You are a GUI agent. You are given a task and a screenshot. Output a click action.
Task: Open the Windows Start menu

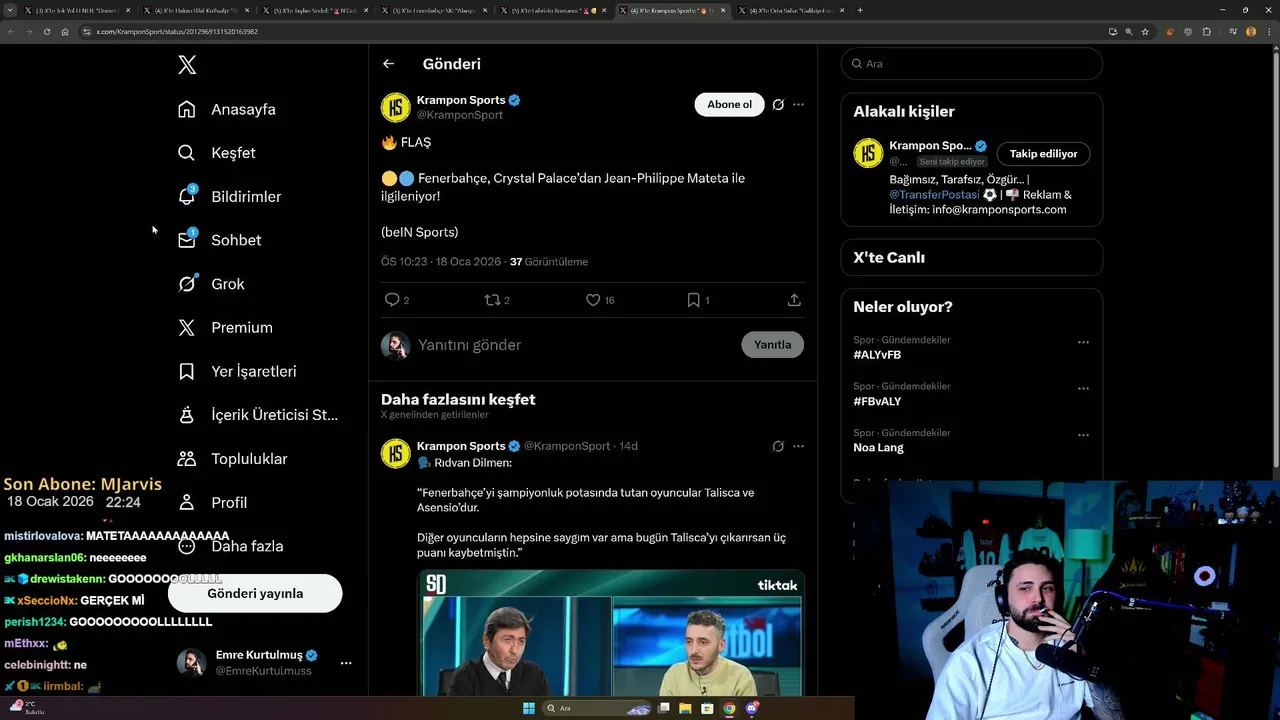pyautogui.click(x=529, y=708)
